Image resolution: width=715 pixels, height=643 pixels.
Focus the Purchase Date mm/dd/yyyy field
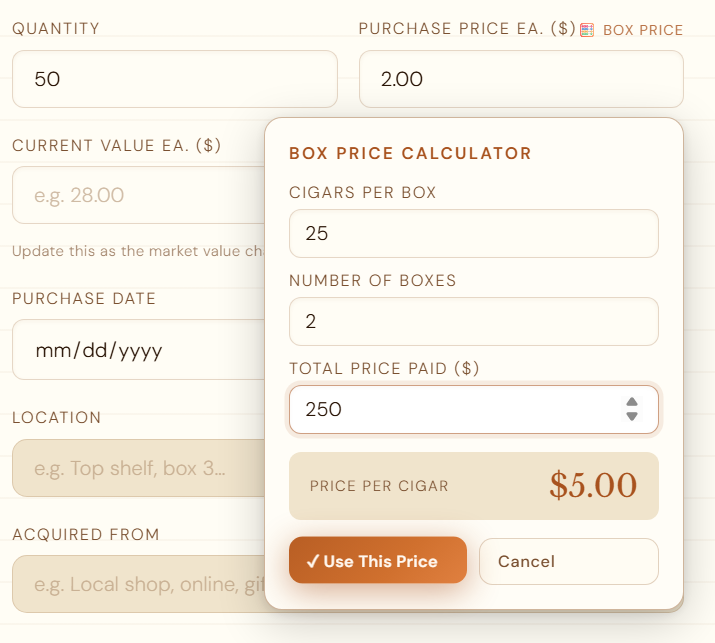[x=137, y=350]
